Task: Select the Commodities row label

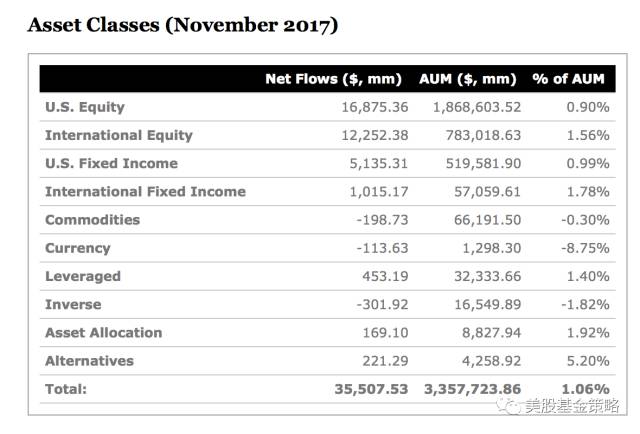Action: (93, 220)
